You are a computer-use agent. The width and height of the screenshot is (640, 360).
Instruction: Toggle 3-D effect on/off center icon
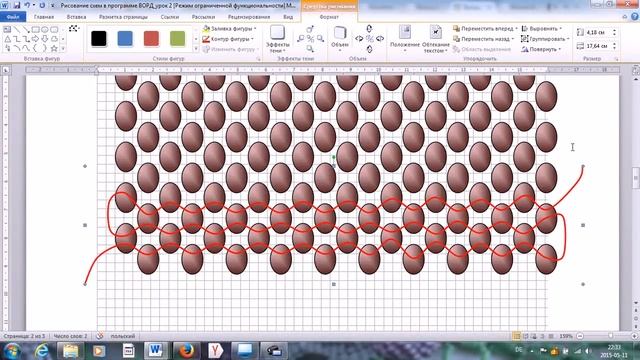(x=369, y=39)
